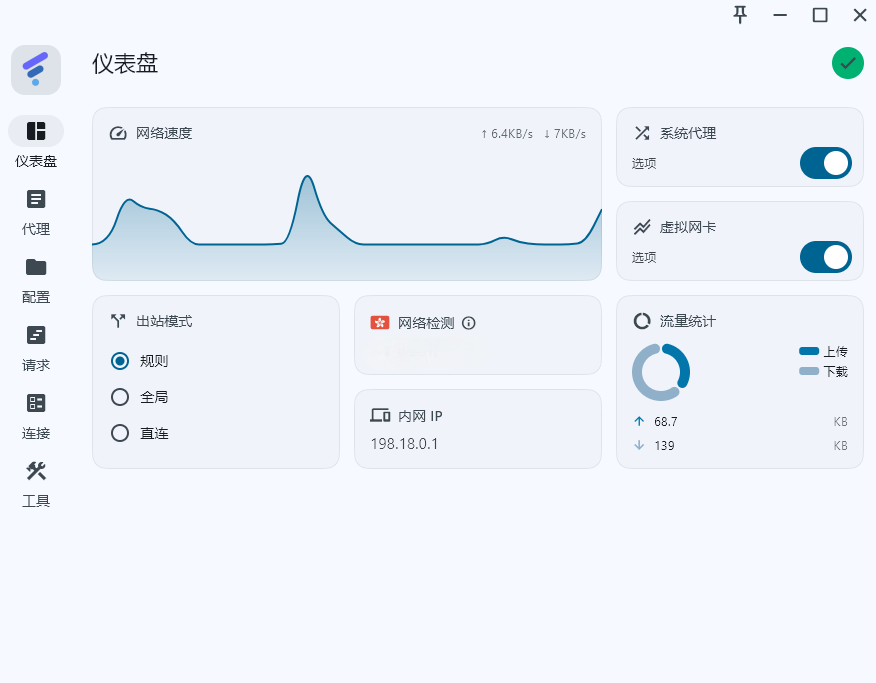Toggle the 虚拟网卡 virtual NIC switch
Screen dimensions: 876x683
(x=826, y=257)
